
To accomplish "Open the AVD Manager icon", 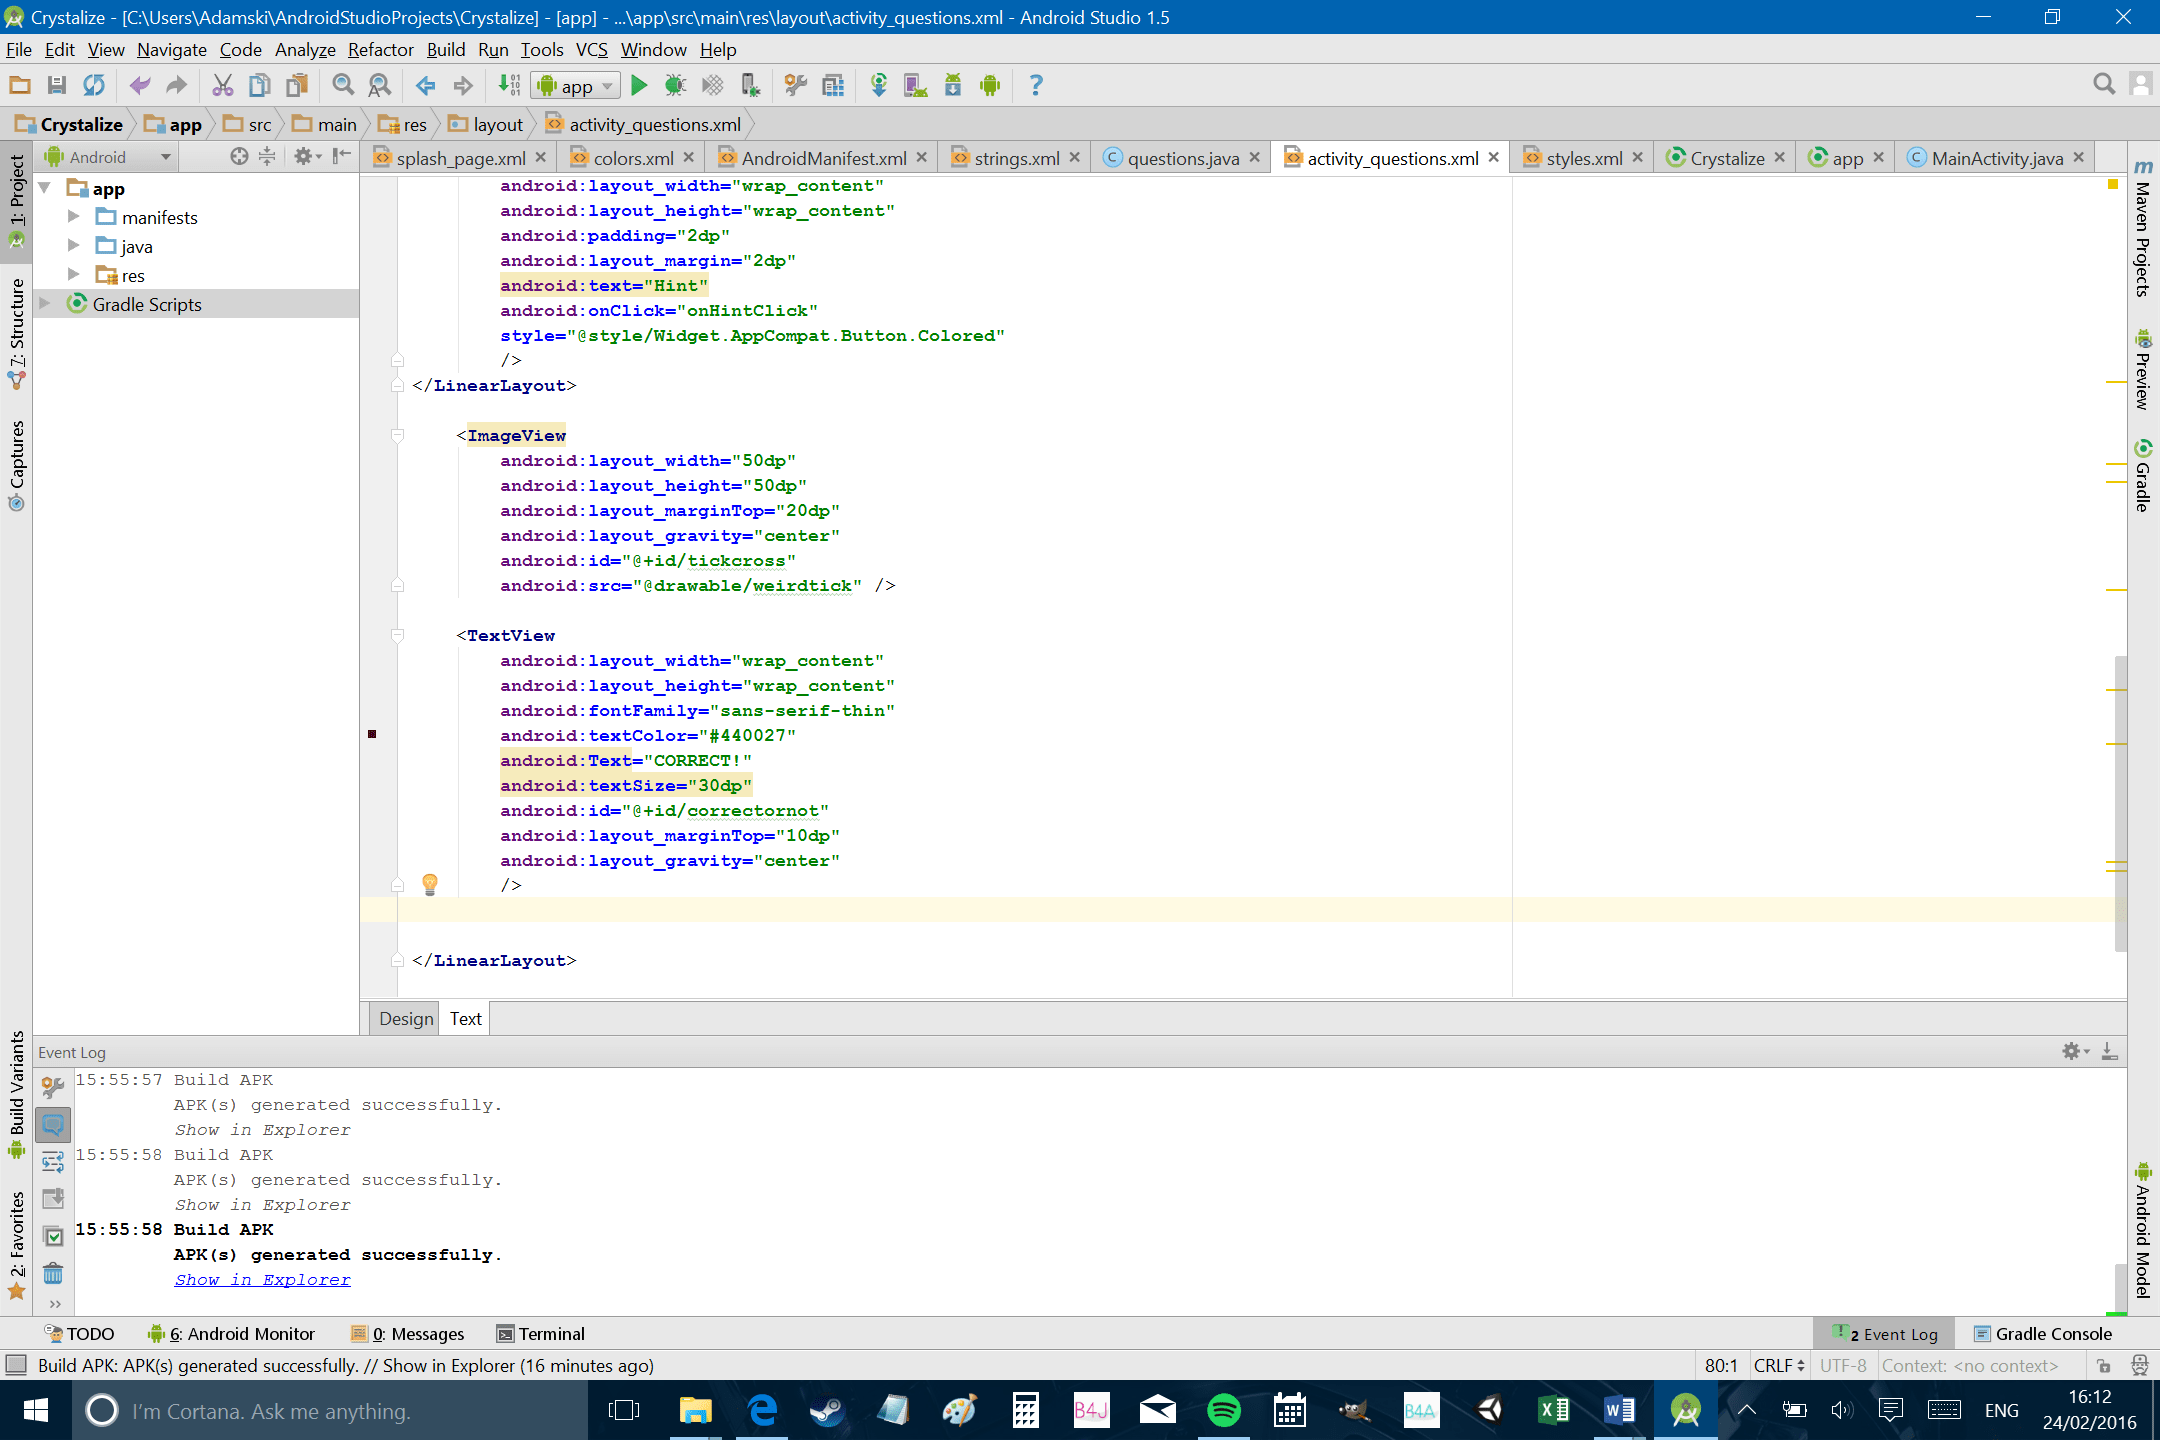I will pos(915,85).
